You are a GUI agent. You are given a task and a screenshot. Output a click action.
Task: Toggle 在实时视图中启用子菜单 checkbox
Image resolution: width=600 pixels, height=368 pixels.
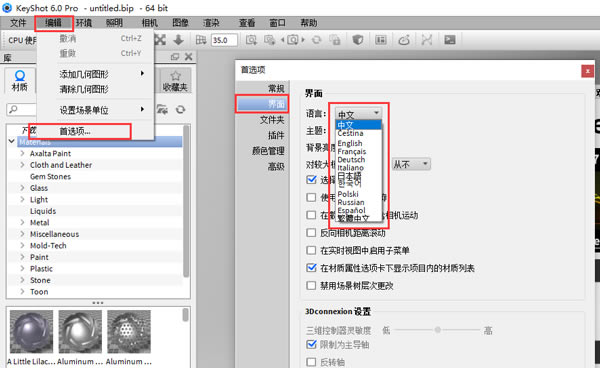[x=311, y=250]
